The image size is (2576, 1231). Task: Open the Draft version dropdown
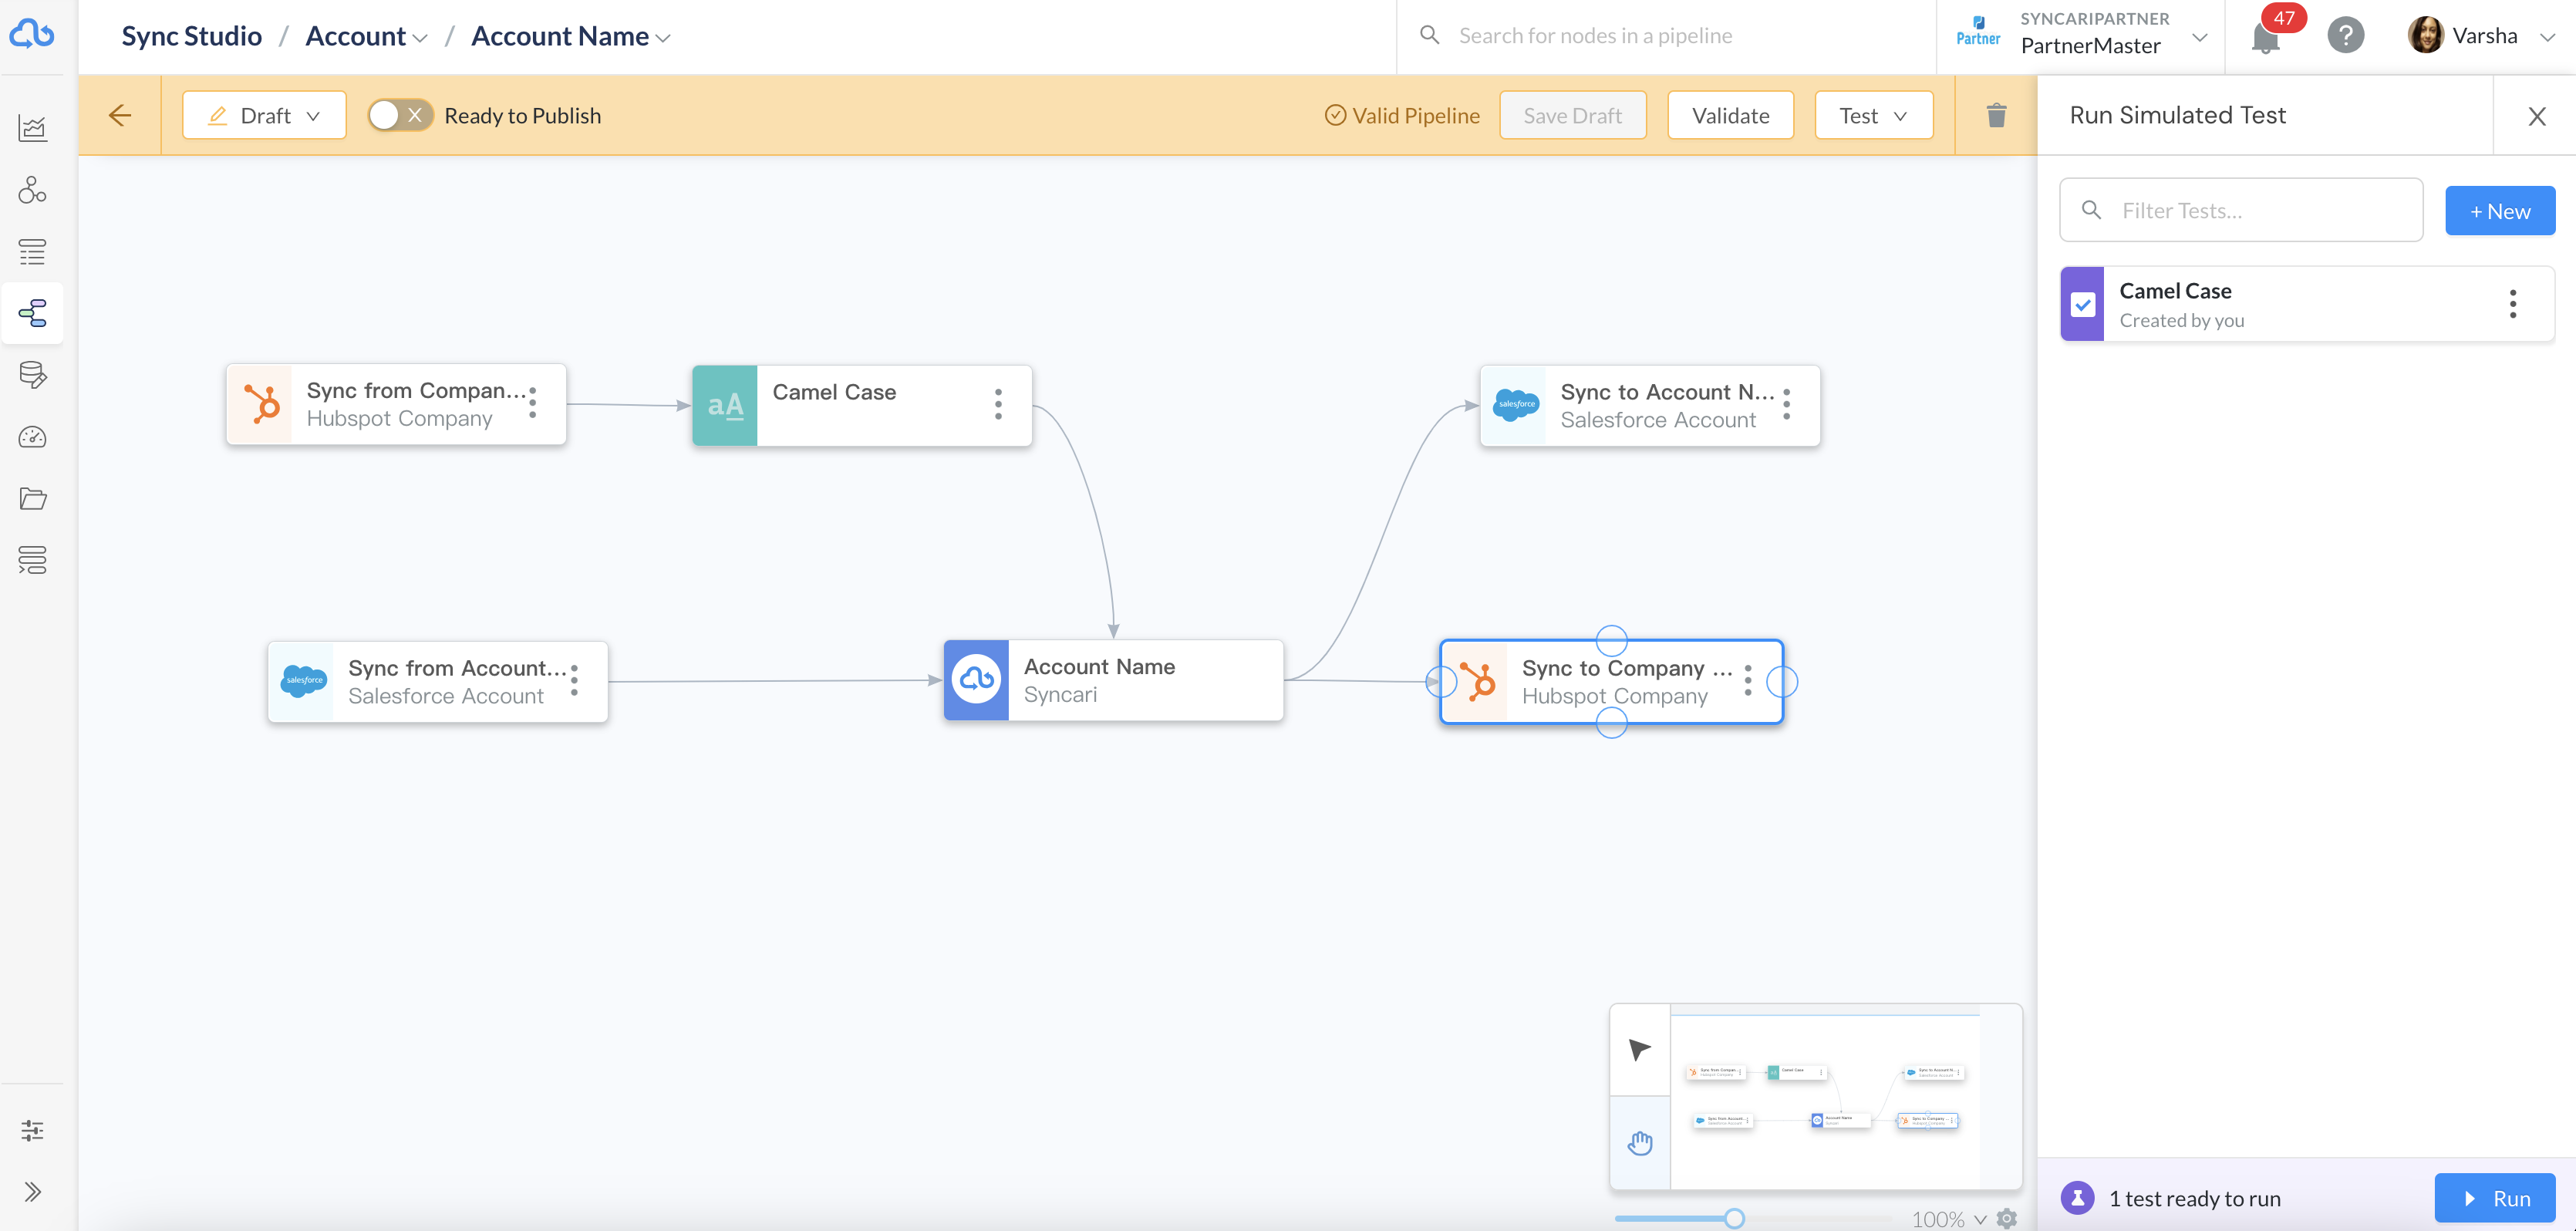[x=264, y=115]
